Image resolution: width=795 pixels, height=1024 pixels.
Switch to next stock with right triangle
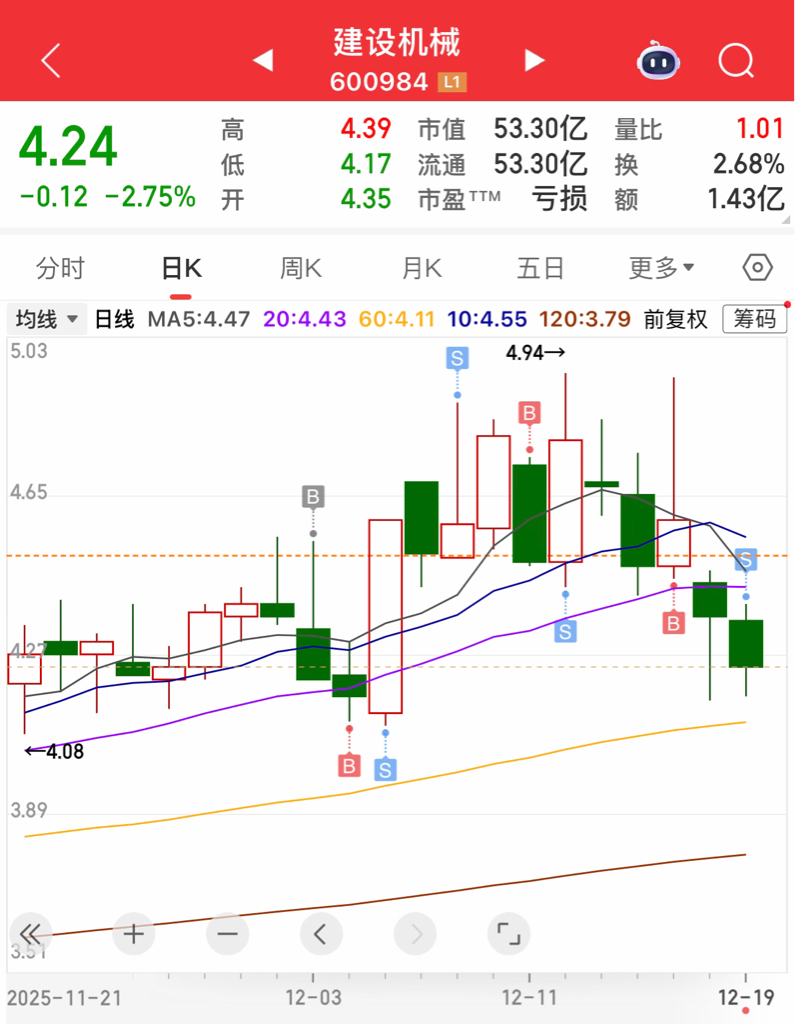[x=534, y=60]
